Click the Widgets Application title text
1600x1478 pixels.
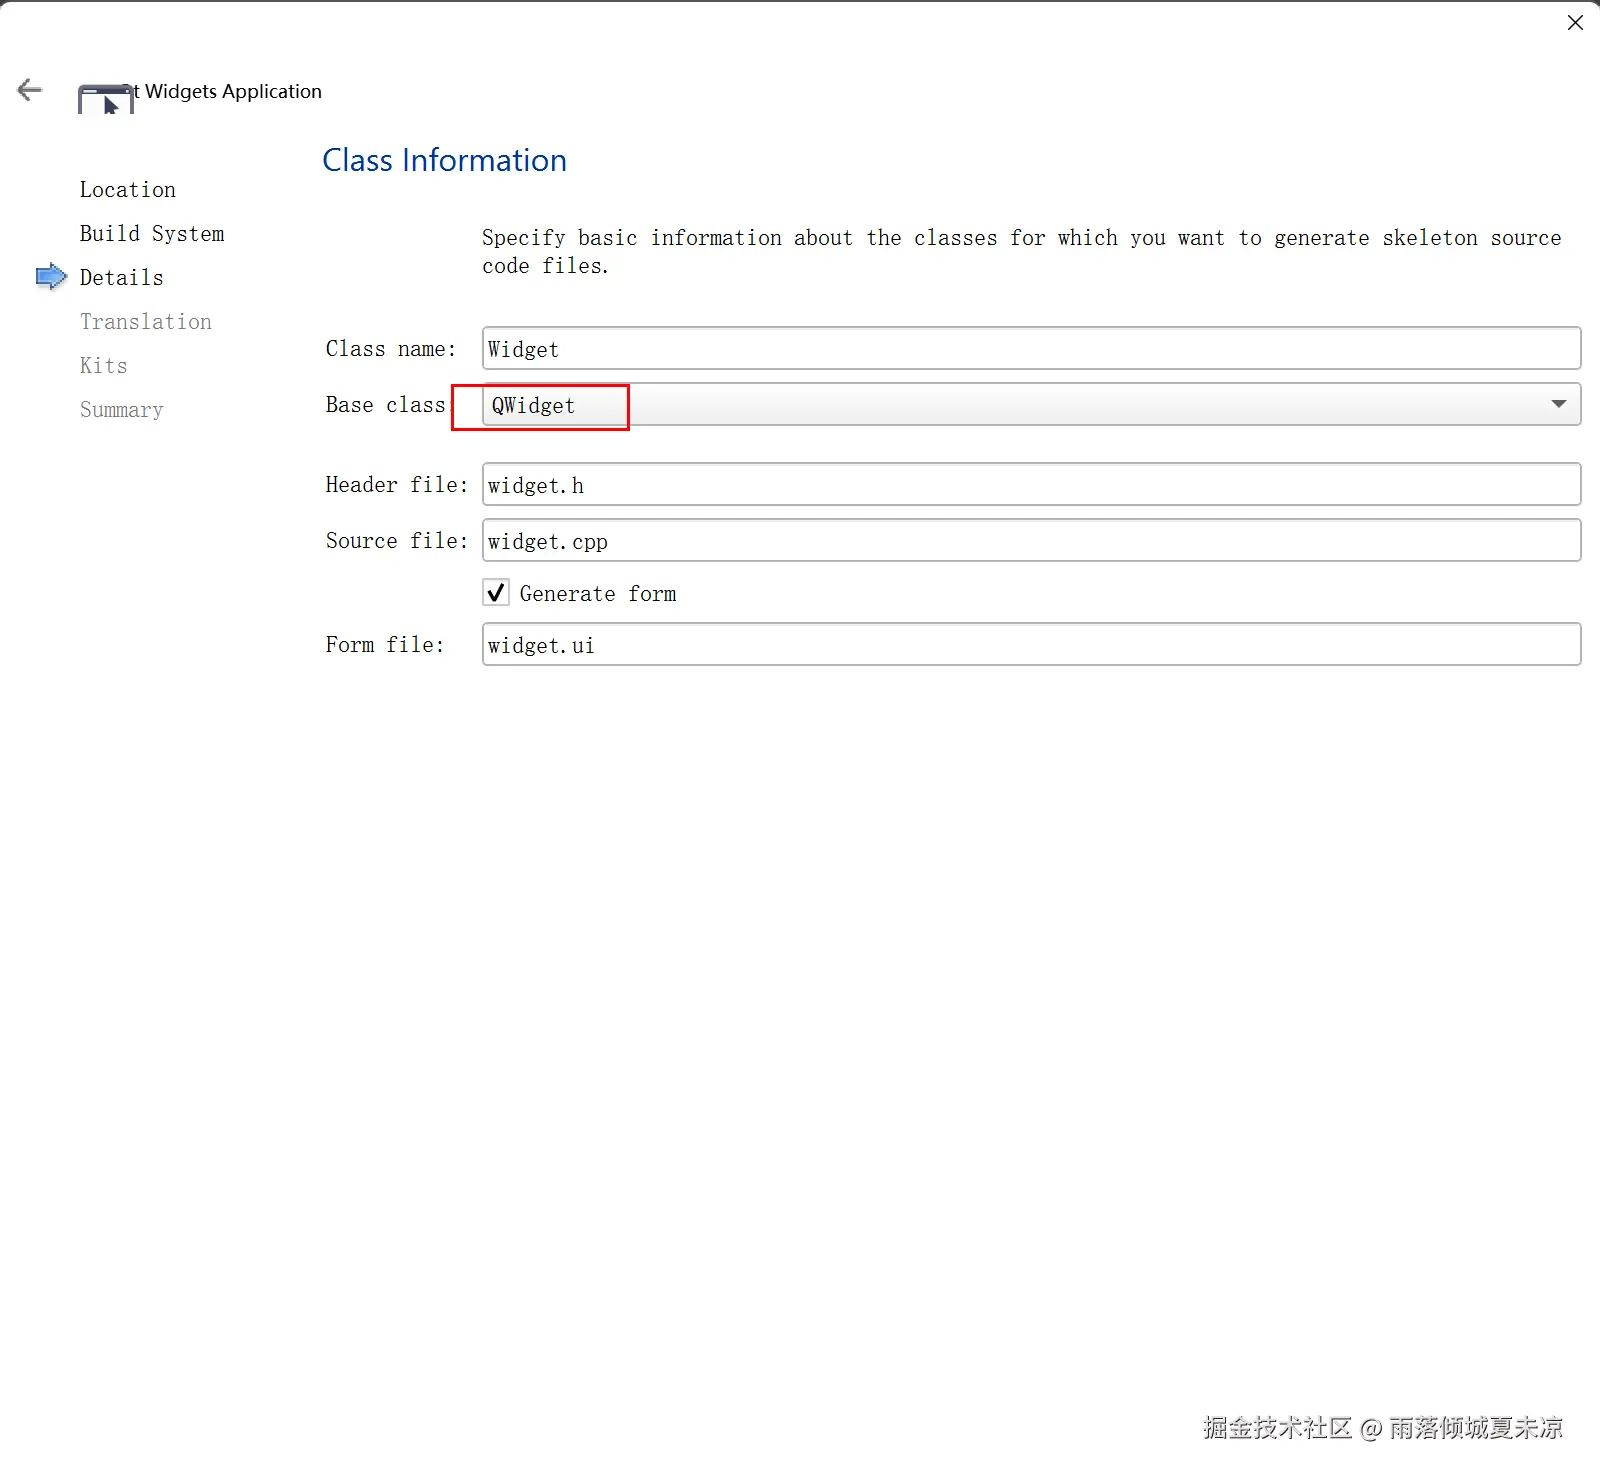[234, 91]
